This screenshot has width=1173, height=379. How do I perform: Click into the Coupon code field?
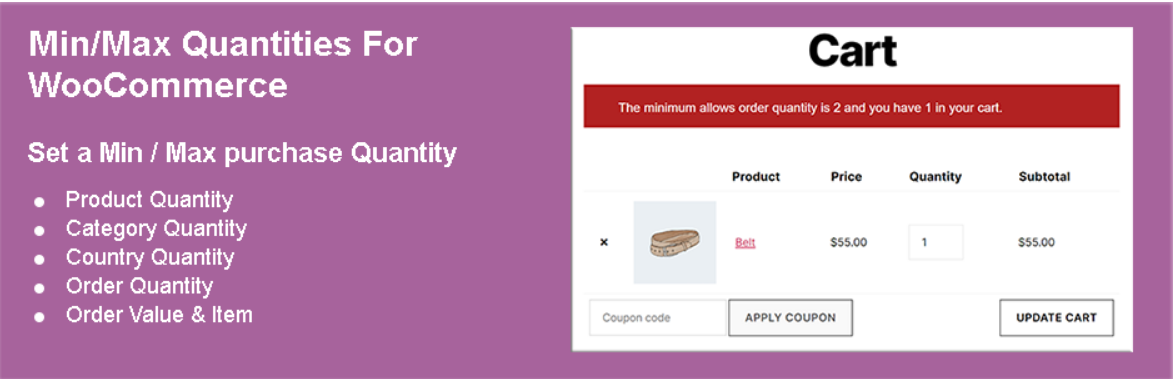pyautogui.click(x=658, y=318)
